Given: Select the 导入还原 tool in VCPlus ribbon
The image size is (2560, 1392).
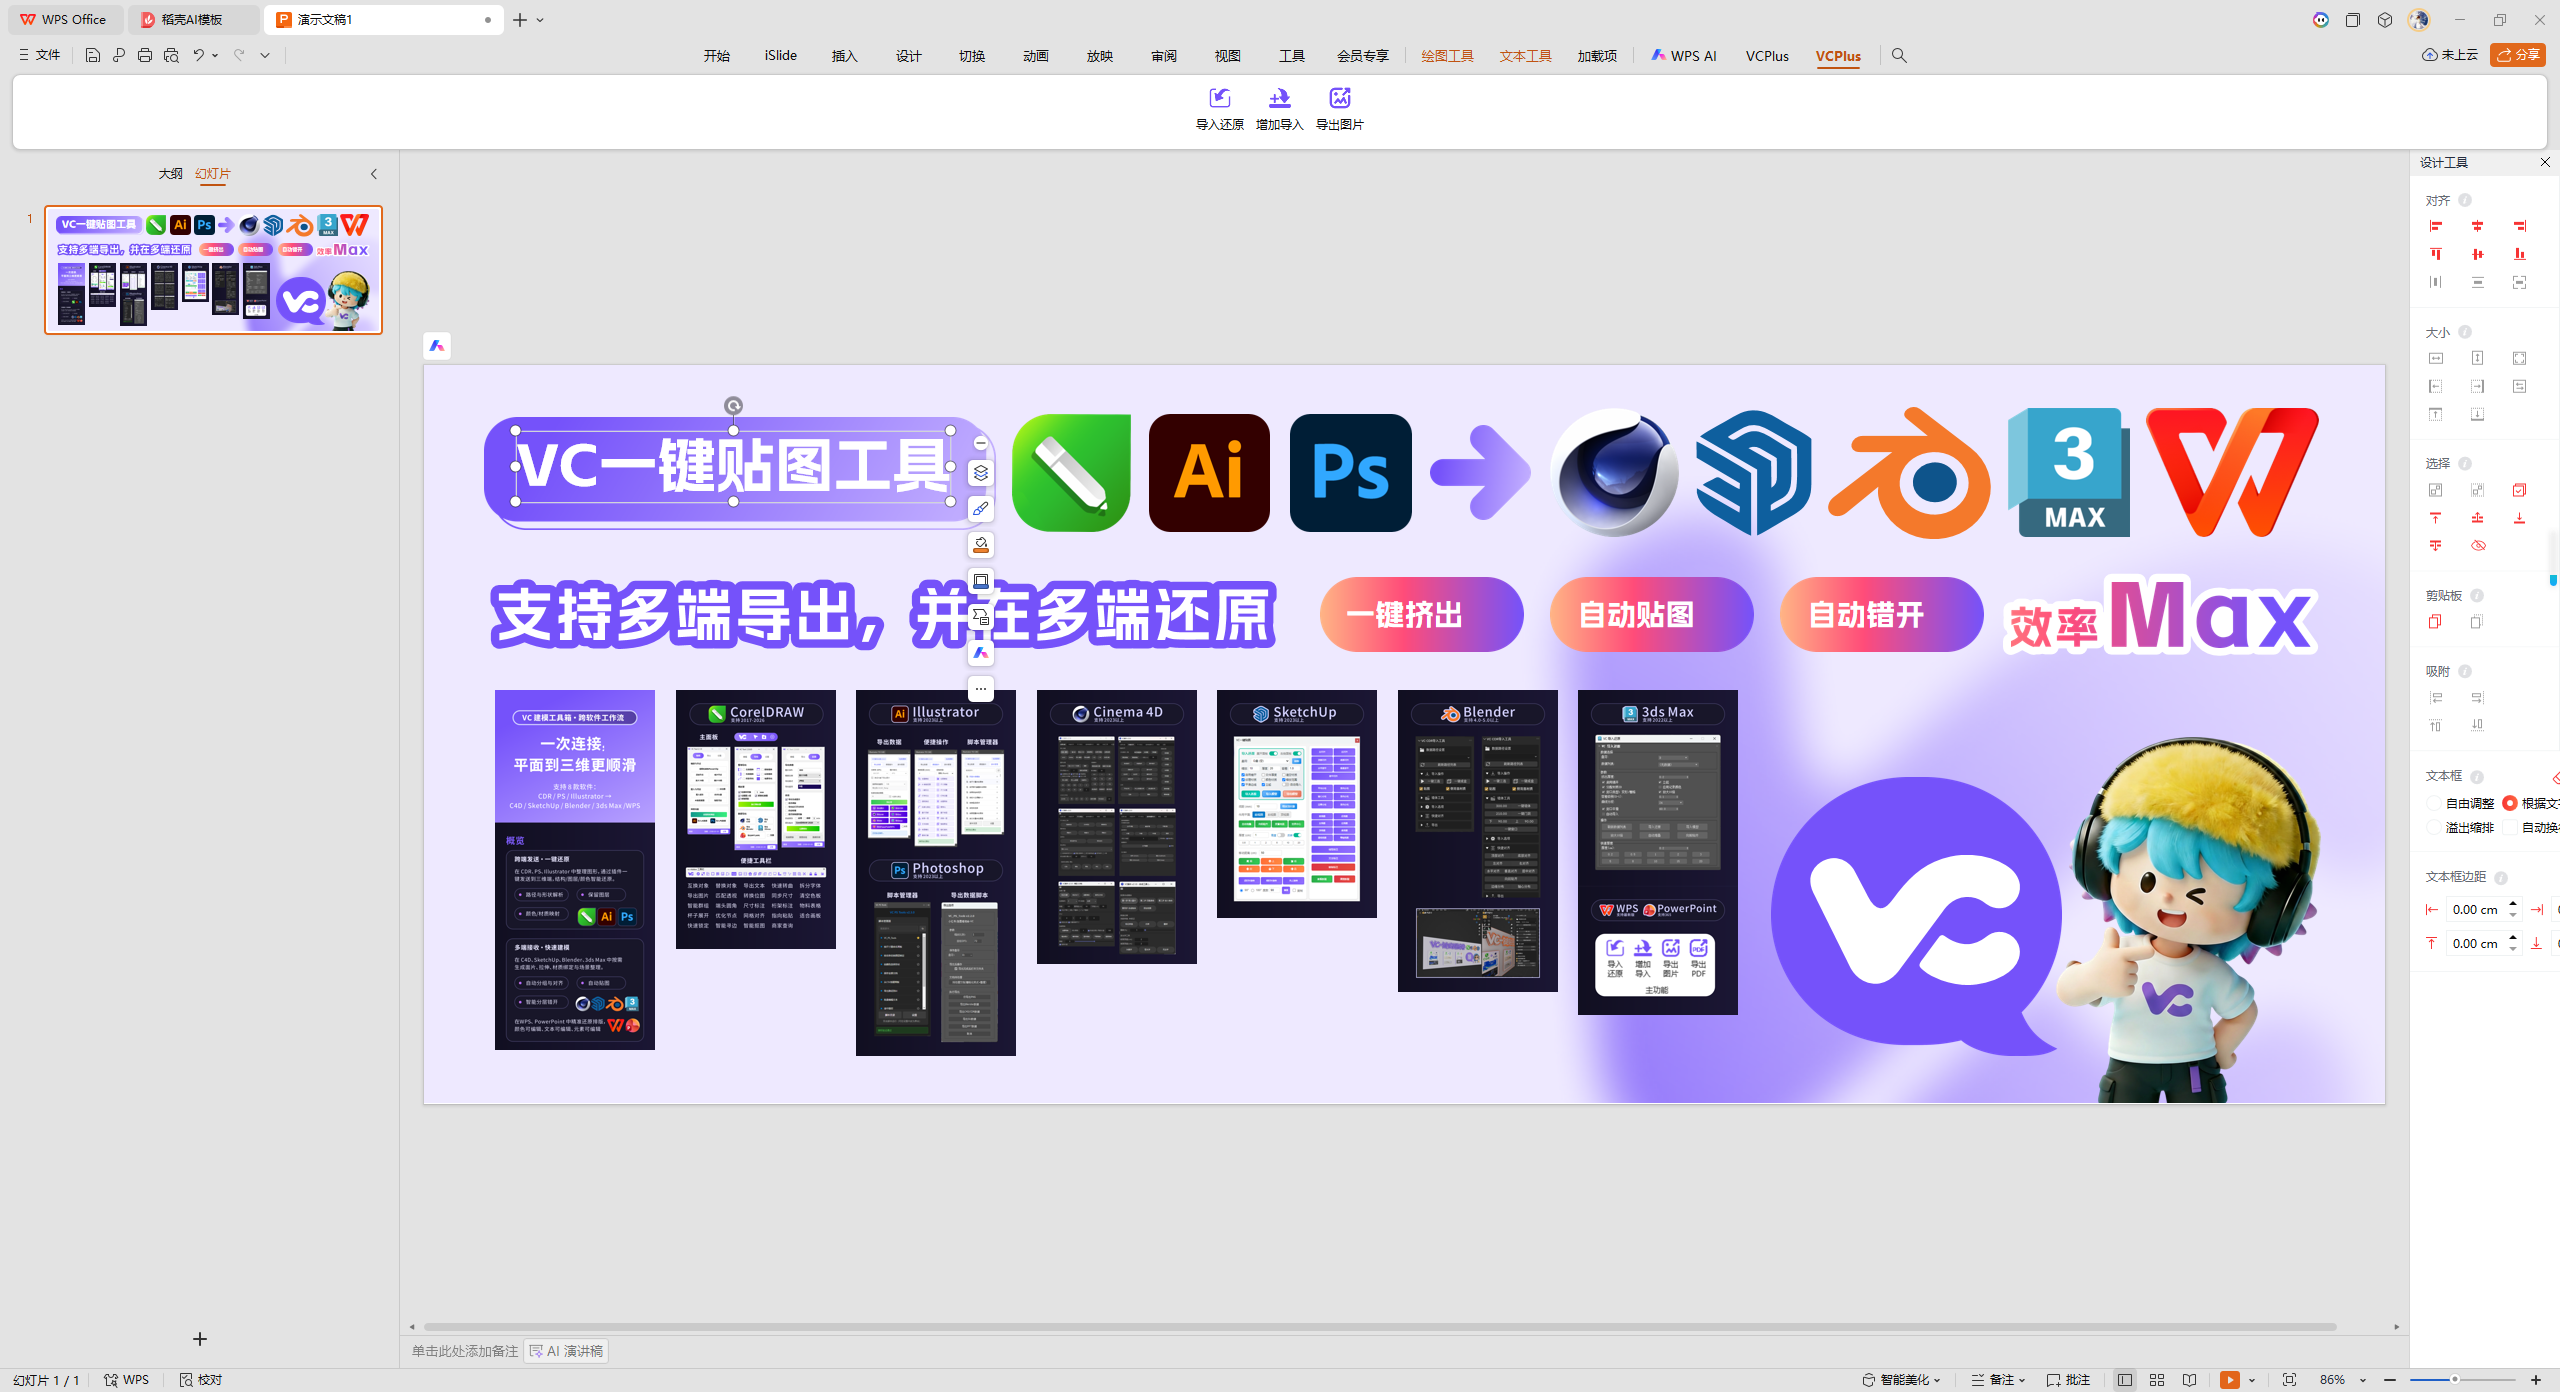Looking at the screenshot, I should [1218, 108].
